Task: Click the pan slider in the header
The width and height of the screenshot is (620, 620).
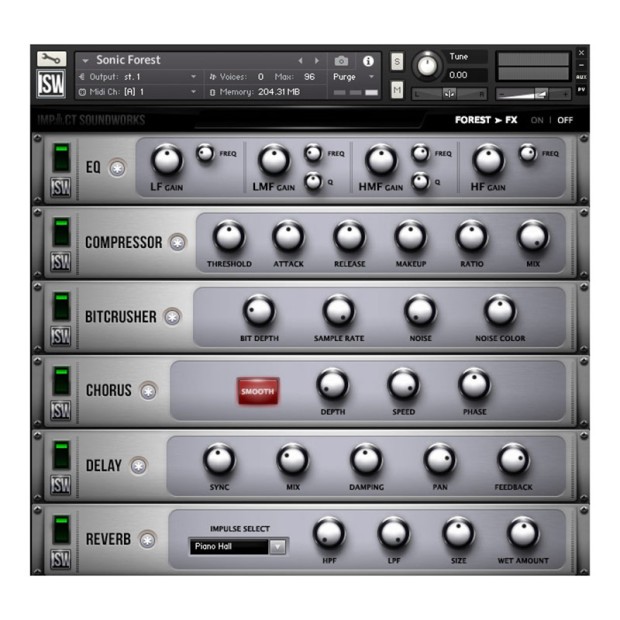Action: coord(449,94)
